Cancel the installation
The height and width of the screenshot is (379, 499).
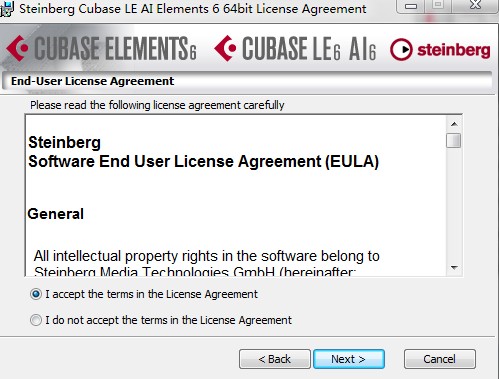coord(440,359)
